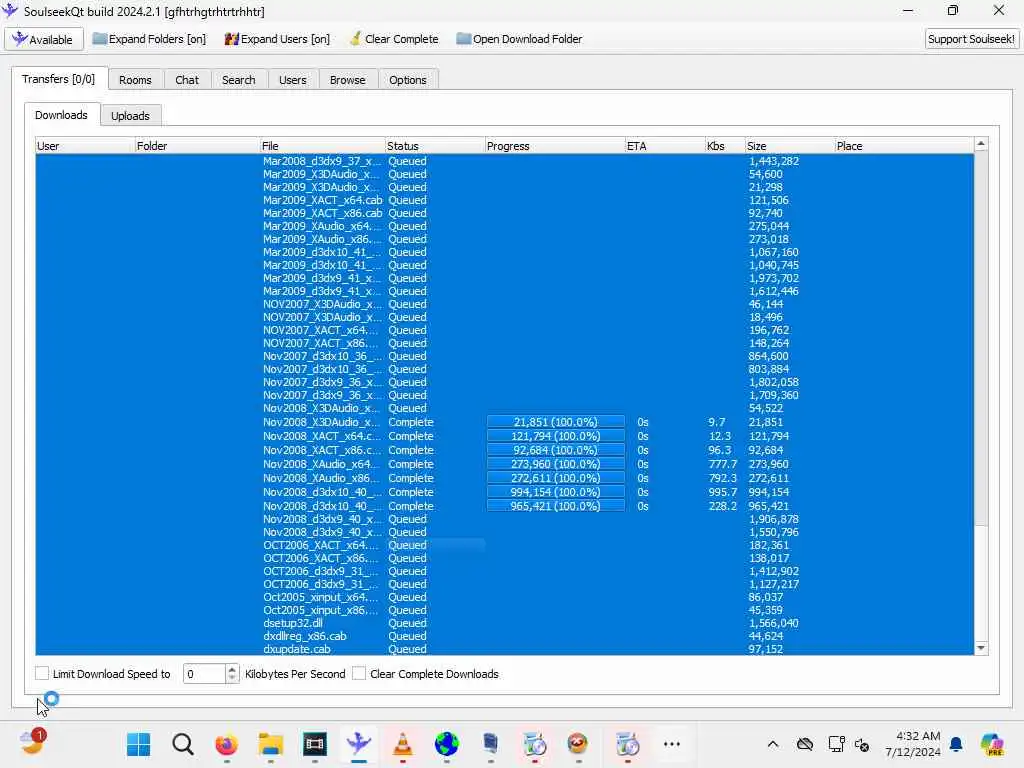The image size is (1024, 768).
Task: Sort by the Kbs column header
Action: pos(725,146)
